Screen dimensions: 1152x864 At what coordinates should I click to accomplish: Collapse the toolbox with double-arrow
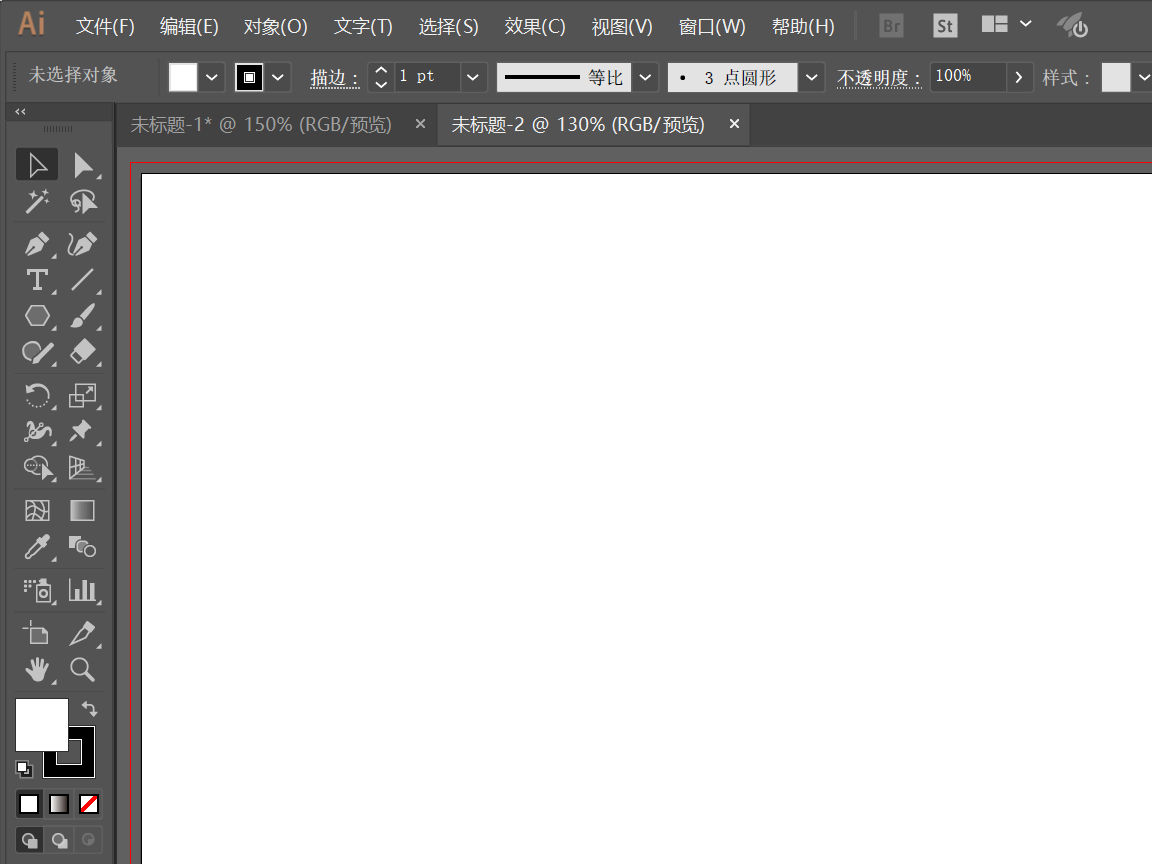[x=21, y=112]
